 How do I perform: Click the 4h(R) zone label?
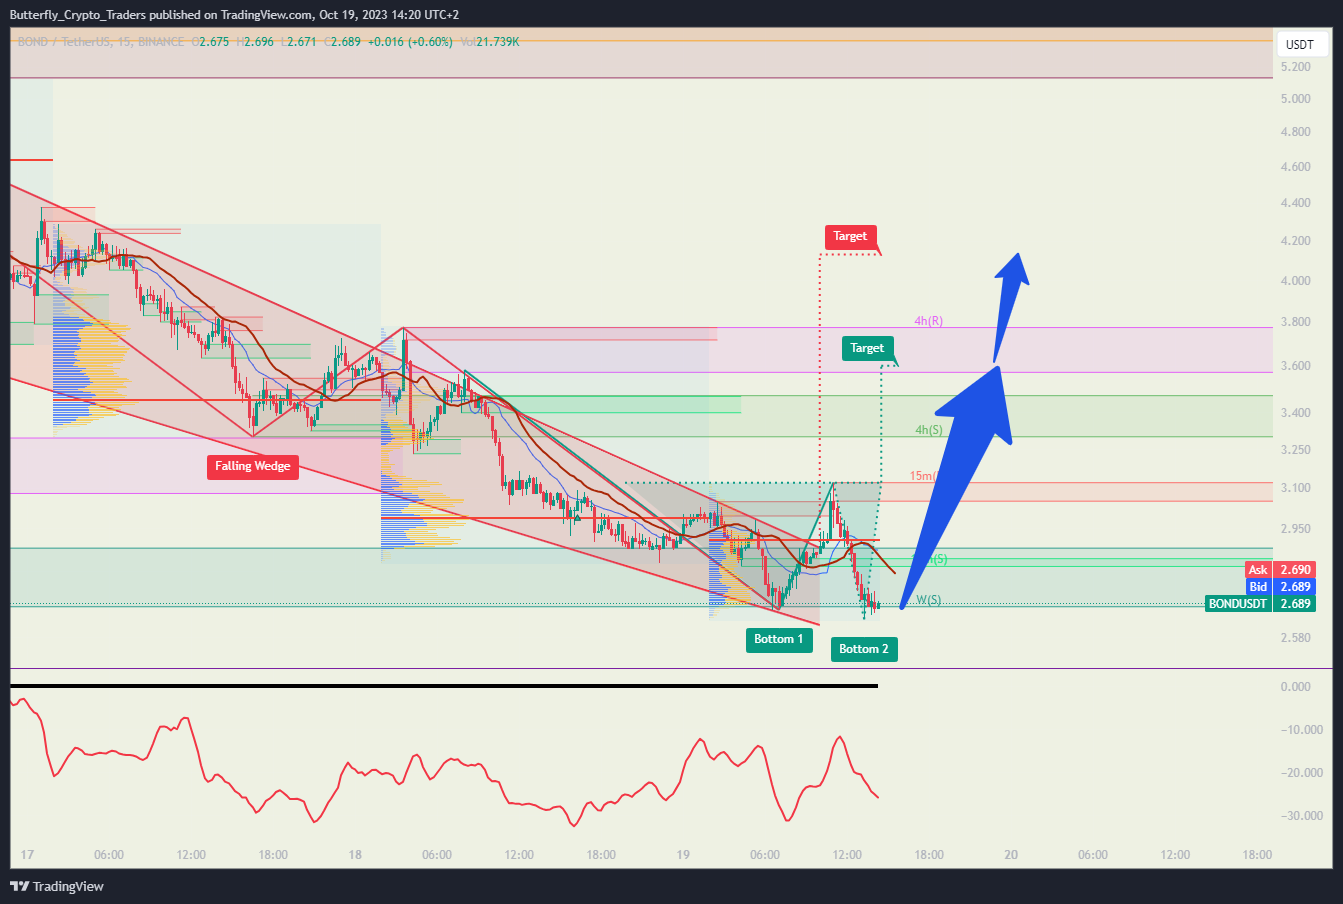click(x=928, y=321)
